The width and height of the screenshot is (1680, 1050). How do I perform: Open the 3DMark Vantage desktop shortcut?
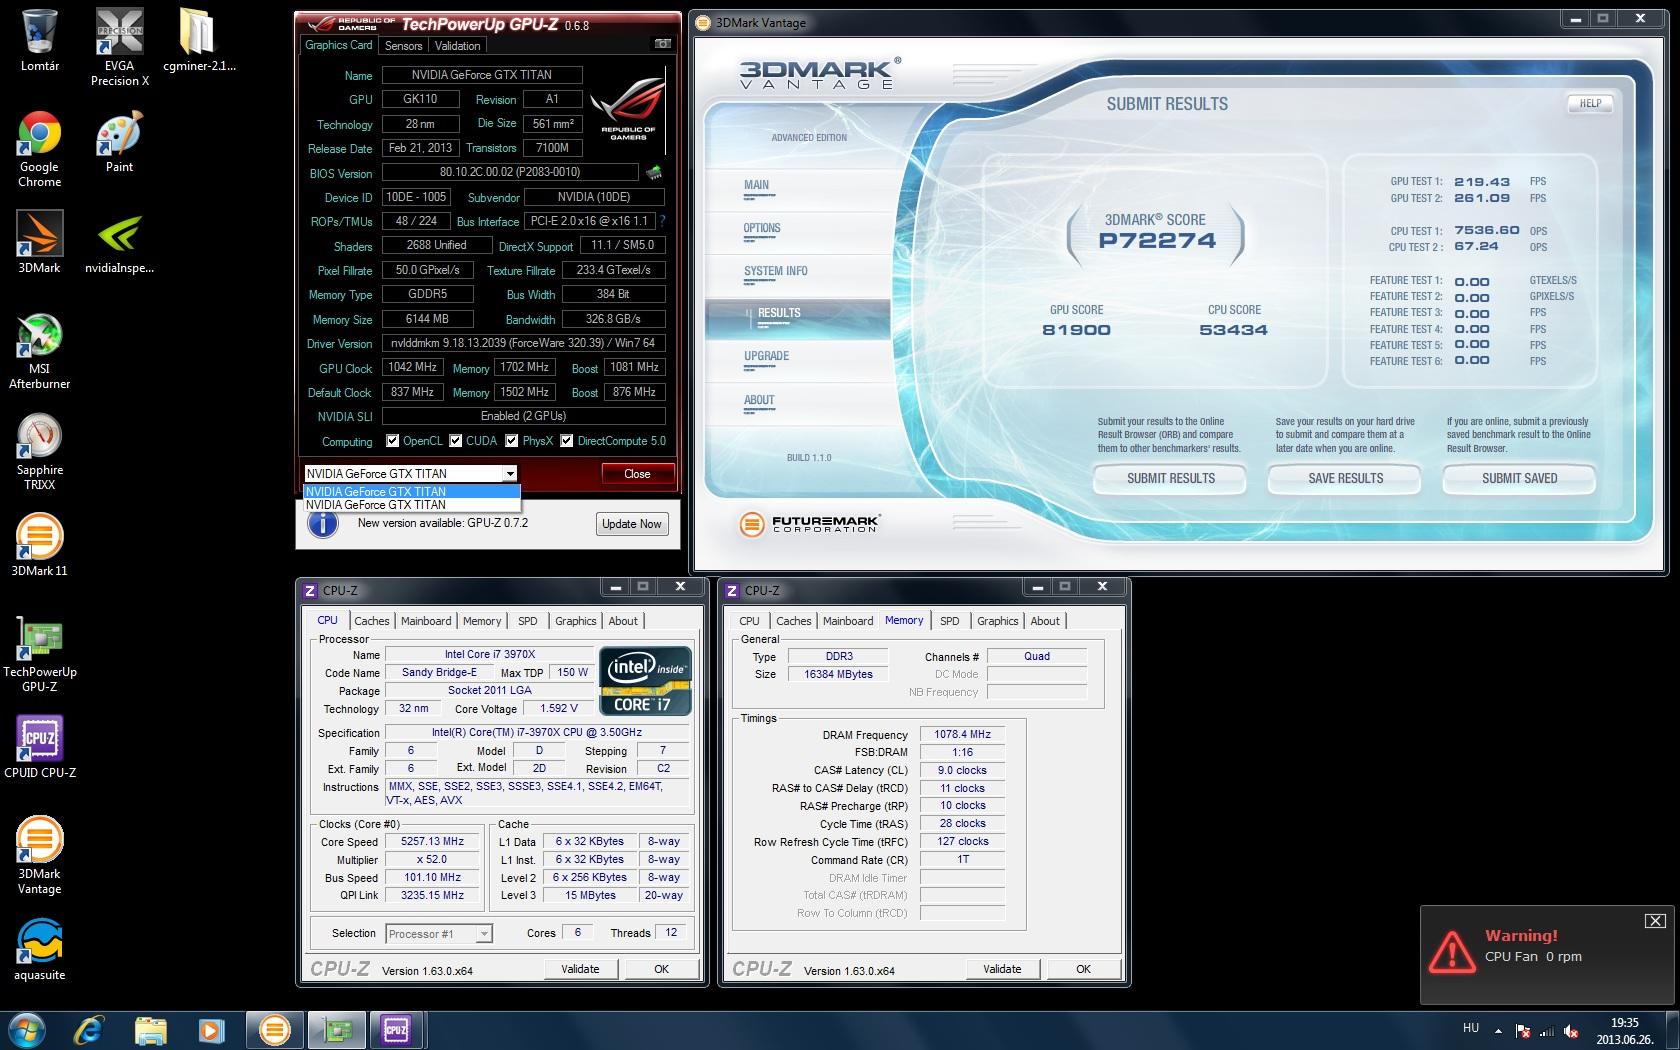tap(40, 855)
